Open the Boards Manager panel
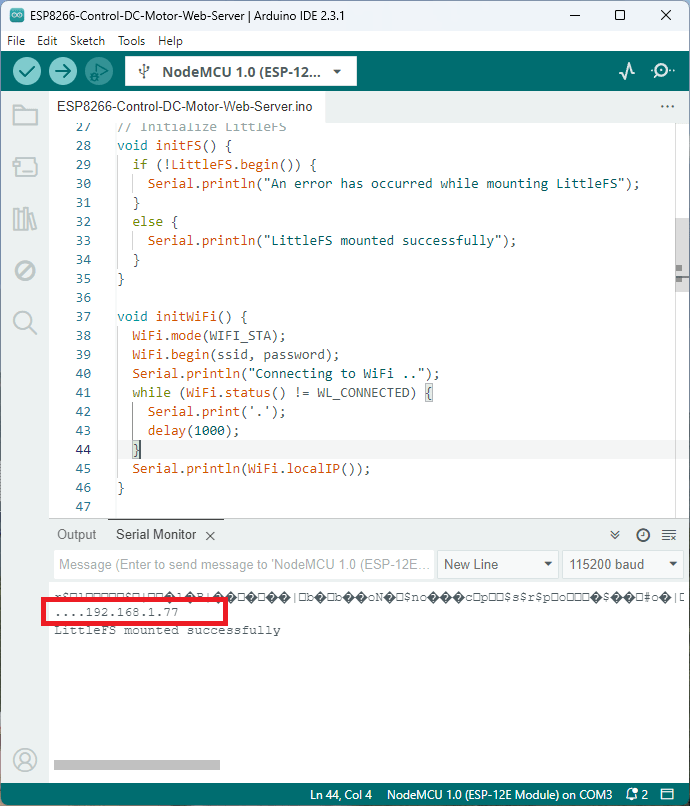The width and height of the screenshot is (690, 806). (25, 167)
